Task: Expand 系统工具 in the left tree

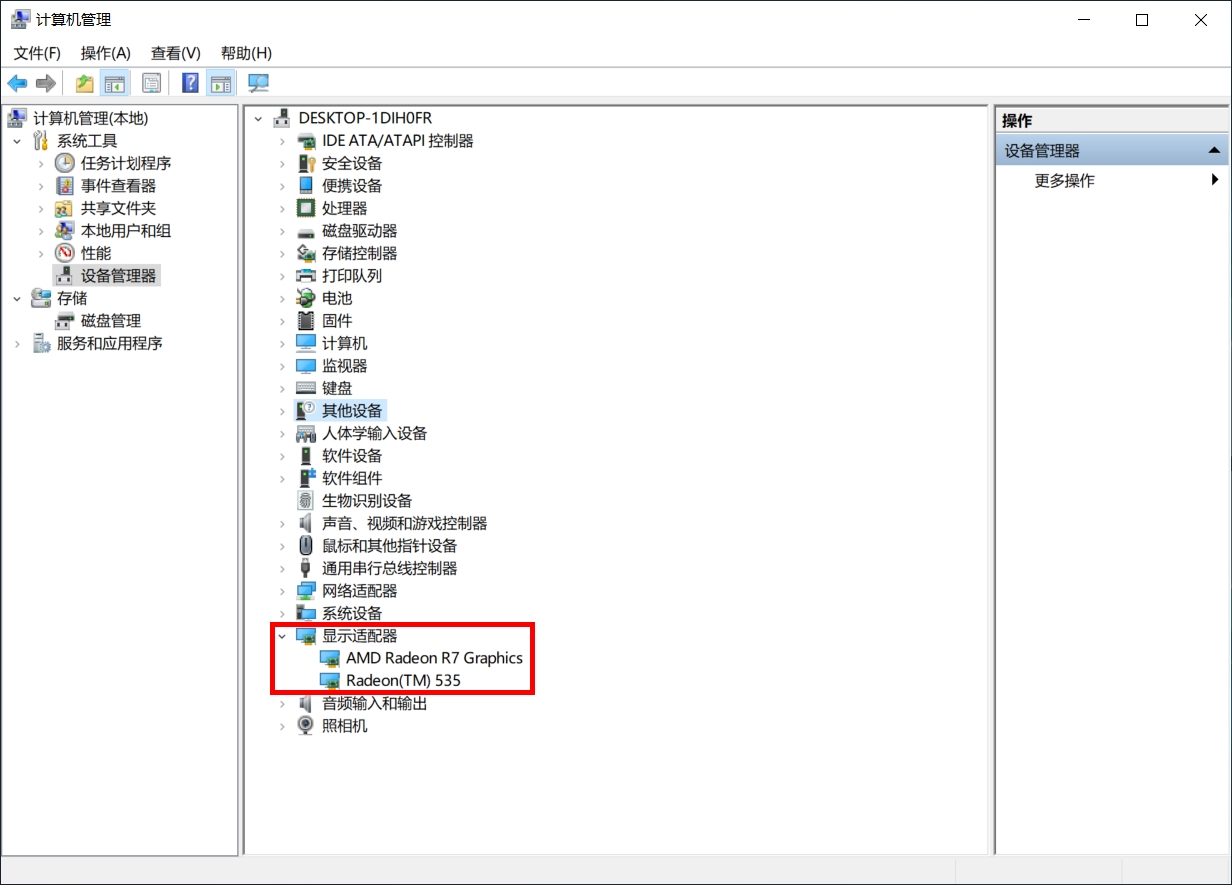Action: click(x=16, y=140)
